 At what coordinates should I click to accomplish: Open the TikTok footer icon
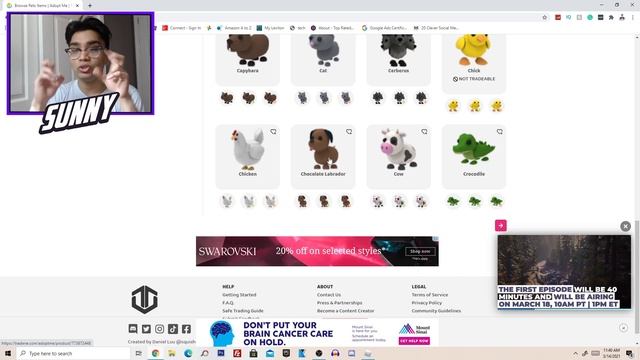173,329
